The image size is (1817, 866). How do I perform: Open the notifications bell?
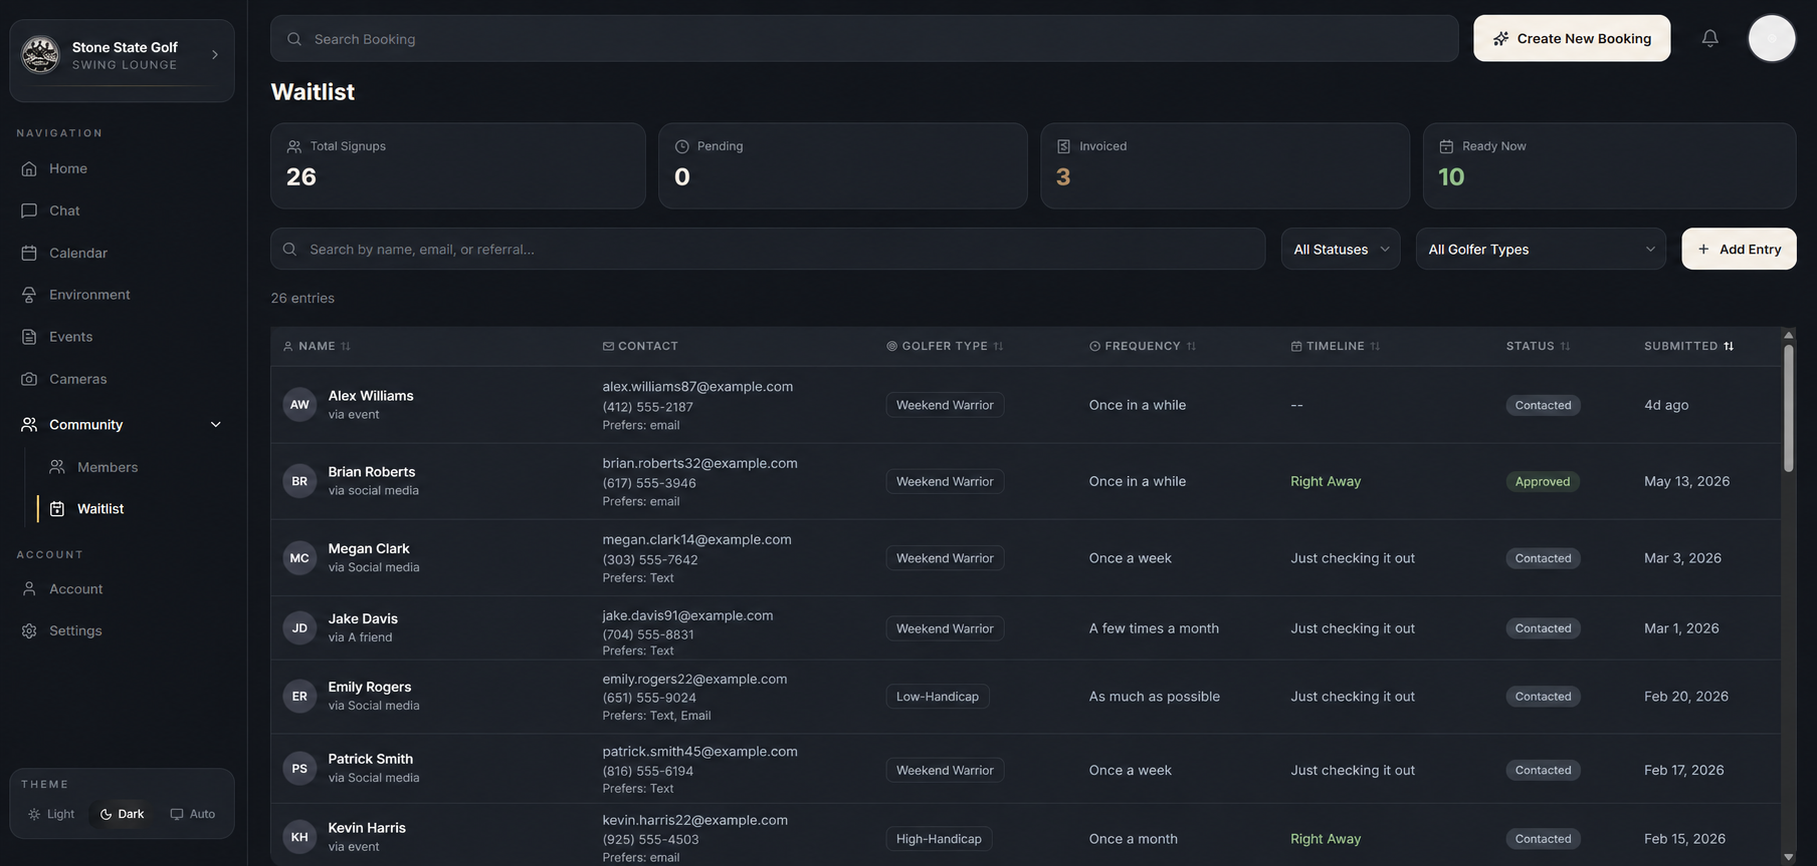[1710, 38]
